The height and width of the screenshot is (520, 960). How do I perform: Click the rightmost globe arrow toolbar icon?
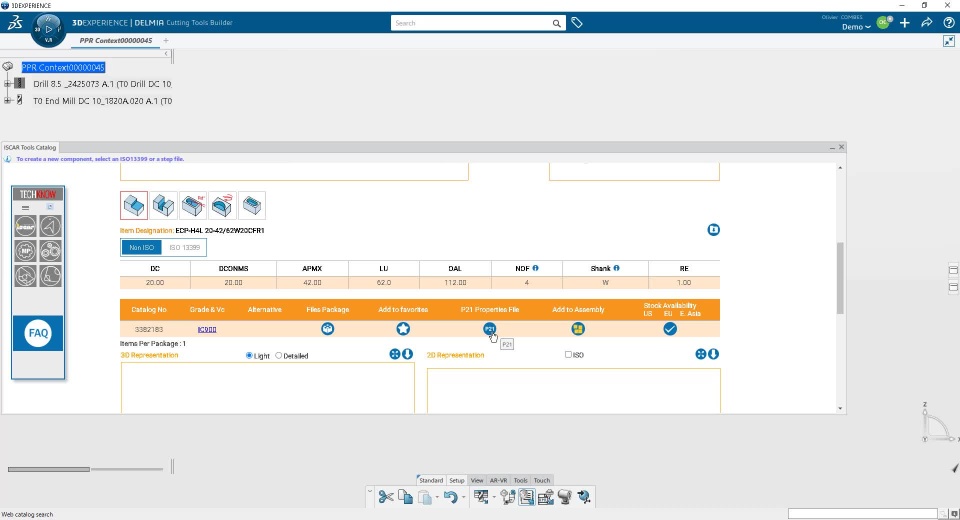(584, 497)
